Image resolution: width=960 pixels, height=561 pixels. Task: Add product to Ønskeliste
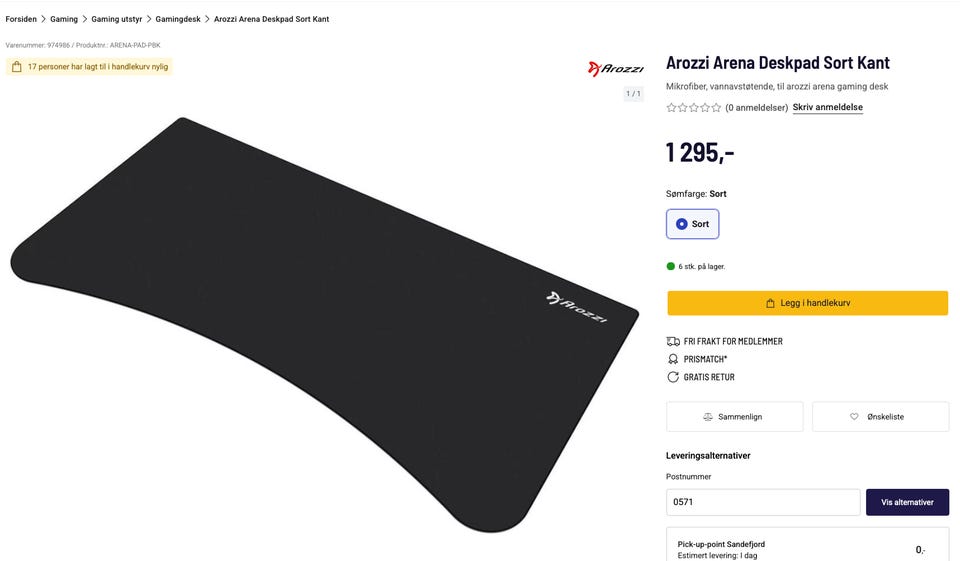coord(880,417)
